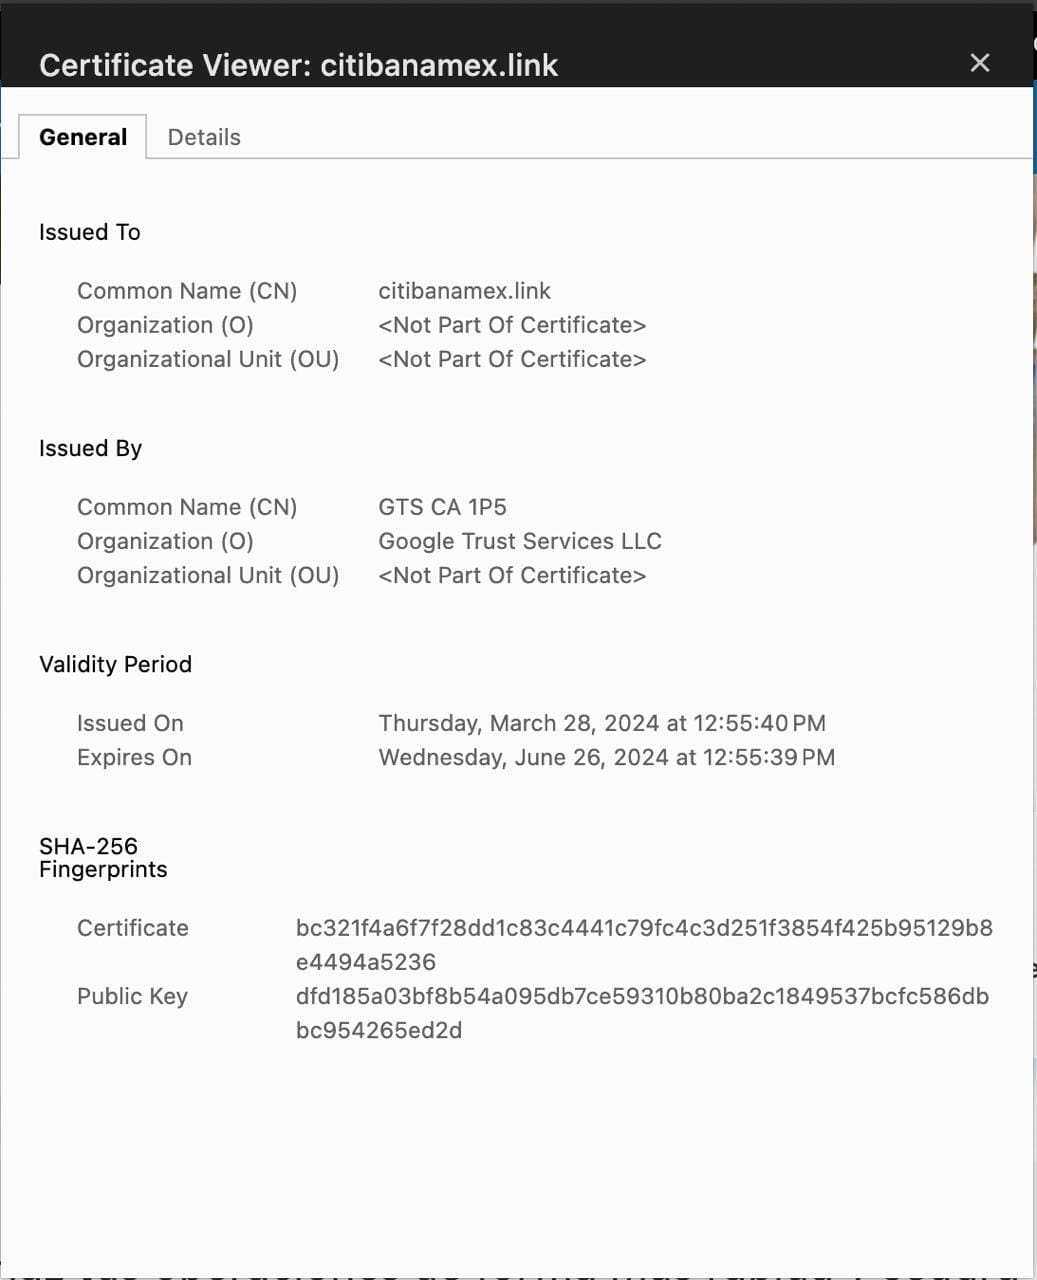The width and height of the screenshot is (1037, 1280).
Task: Click Google Trust Services LLC organization value
Action: [520, 541]
